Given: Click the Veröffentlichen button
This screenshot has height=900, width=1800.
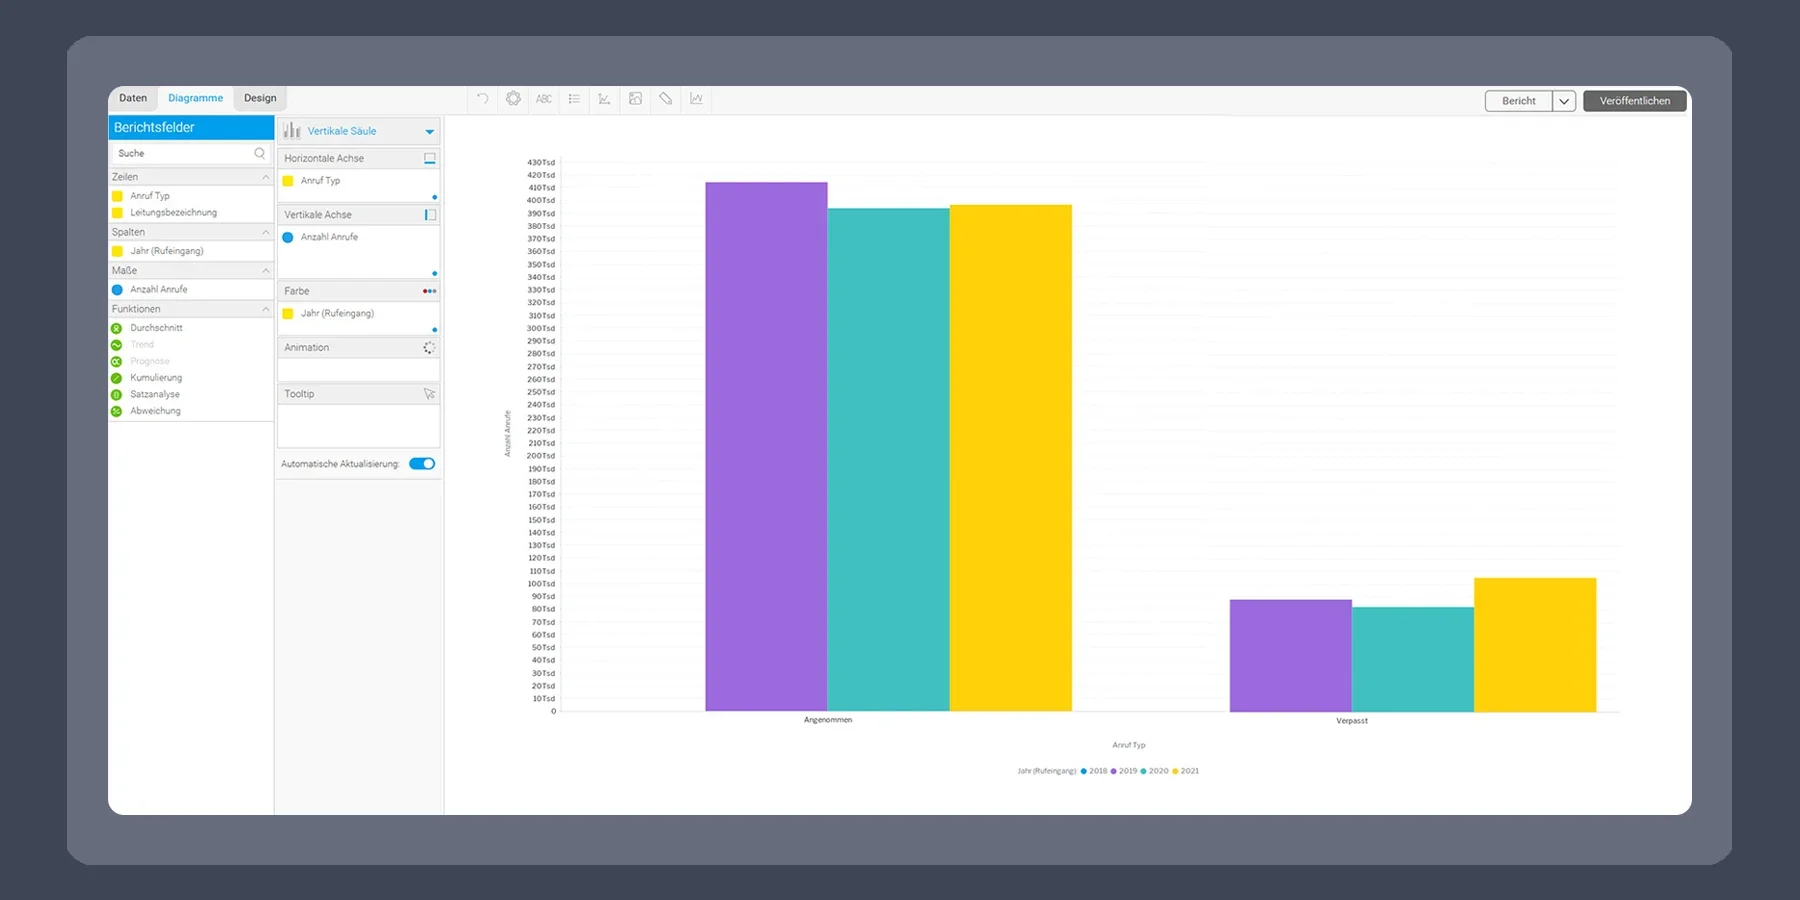Looking at the screenshot, I should click(x=1634, y=101).
